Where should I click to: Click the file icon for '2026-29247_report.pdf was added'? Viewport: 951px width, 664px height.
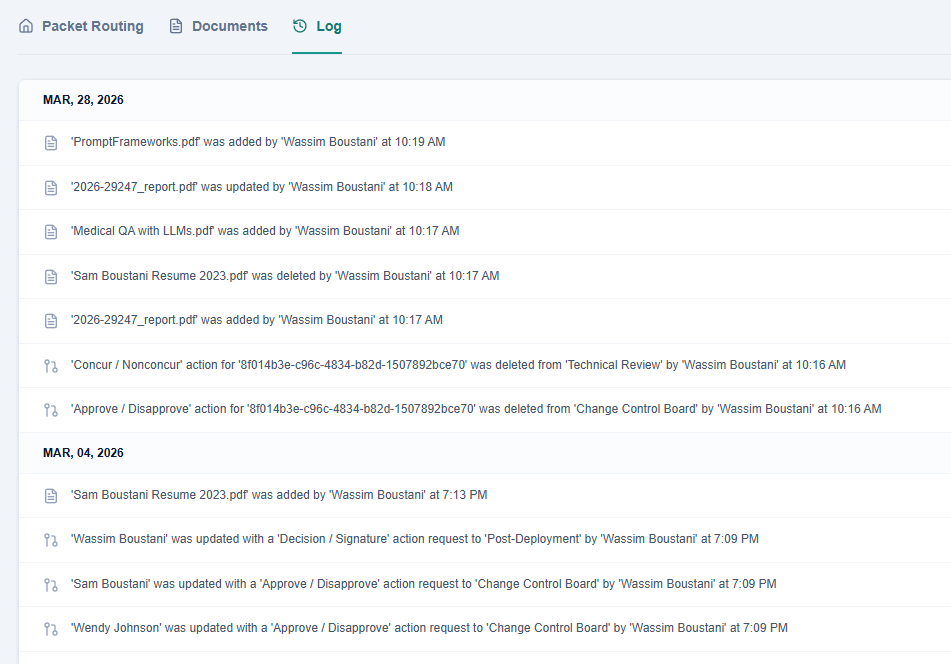pos(51,321)
